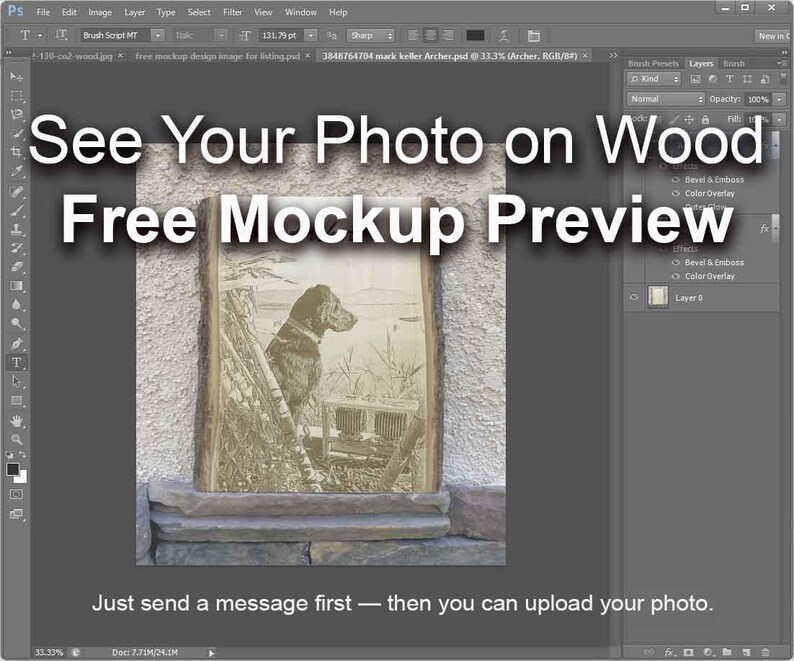
Task: Swap foreground and background colors
Action: coord(23,454)
